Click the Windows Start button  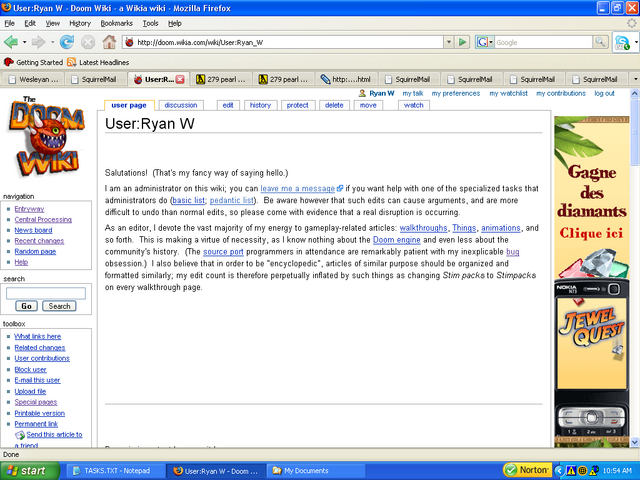[x=30, y=471]
